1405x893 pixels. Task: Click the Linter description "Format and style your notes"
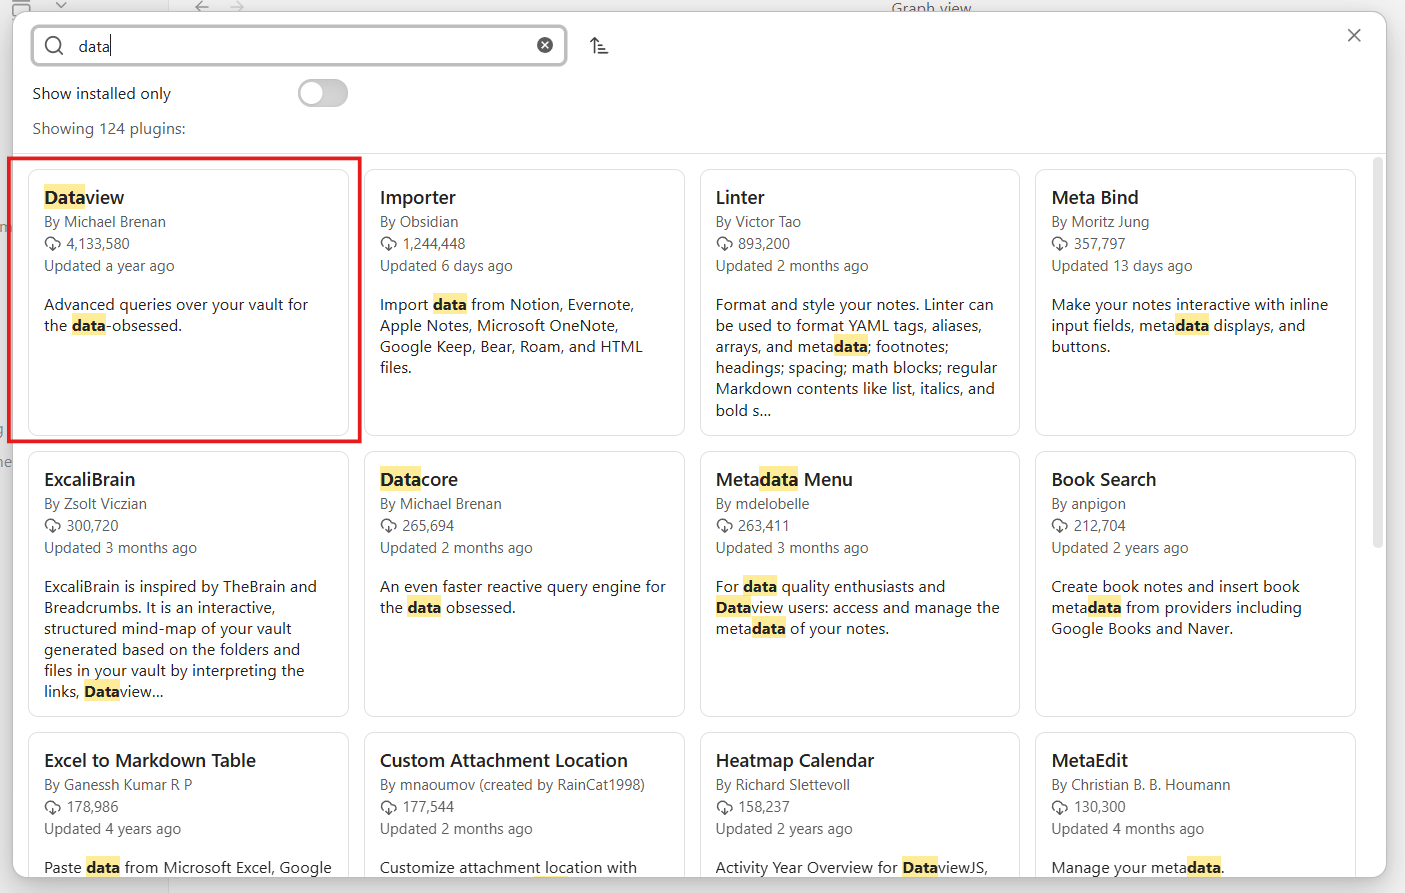point(856,358)
